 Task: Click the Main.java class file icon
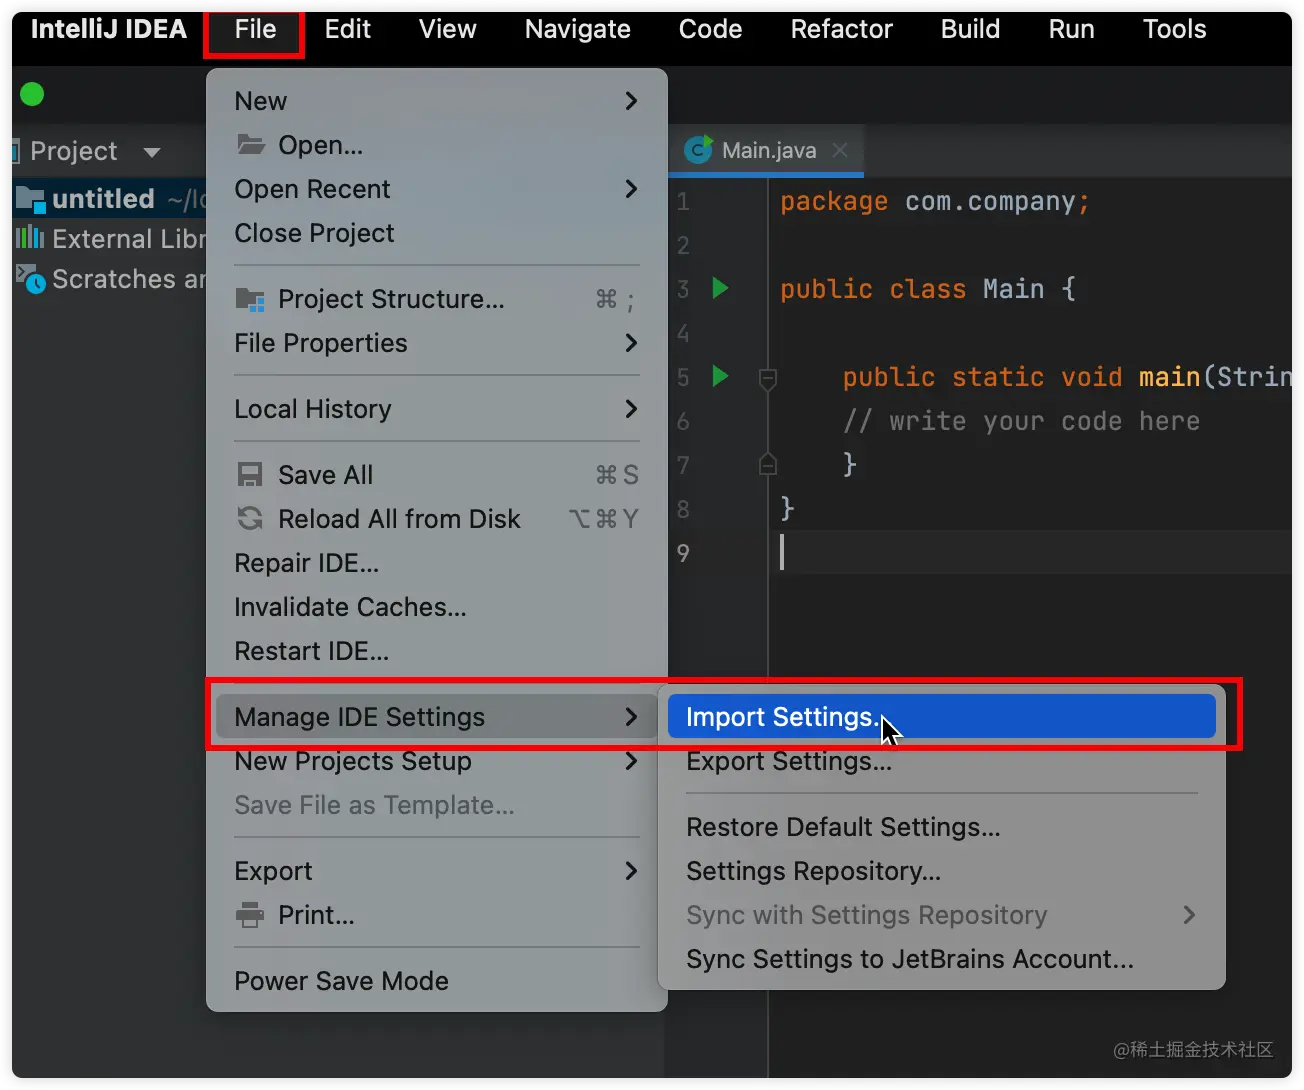698,150
